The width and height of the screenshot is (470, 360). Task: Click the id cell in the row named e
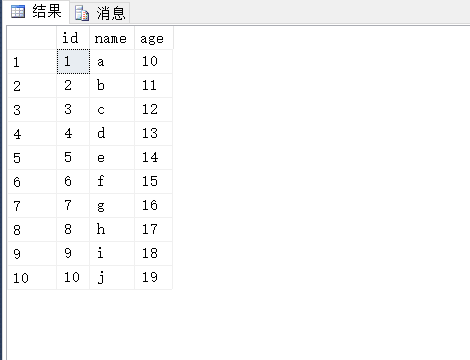coord(73,158)
